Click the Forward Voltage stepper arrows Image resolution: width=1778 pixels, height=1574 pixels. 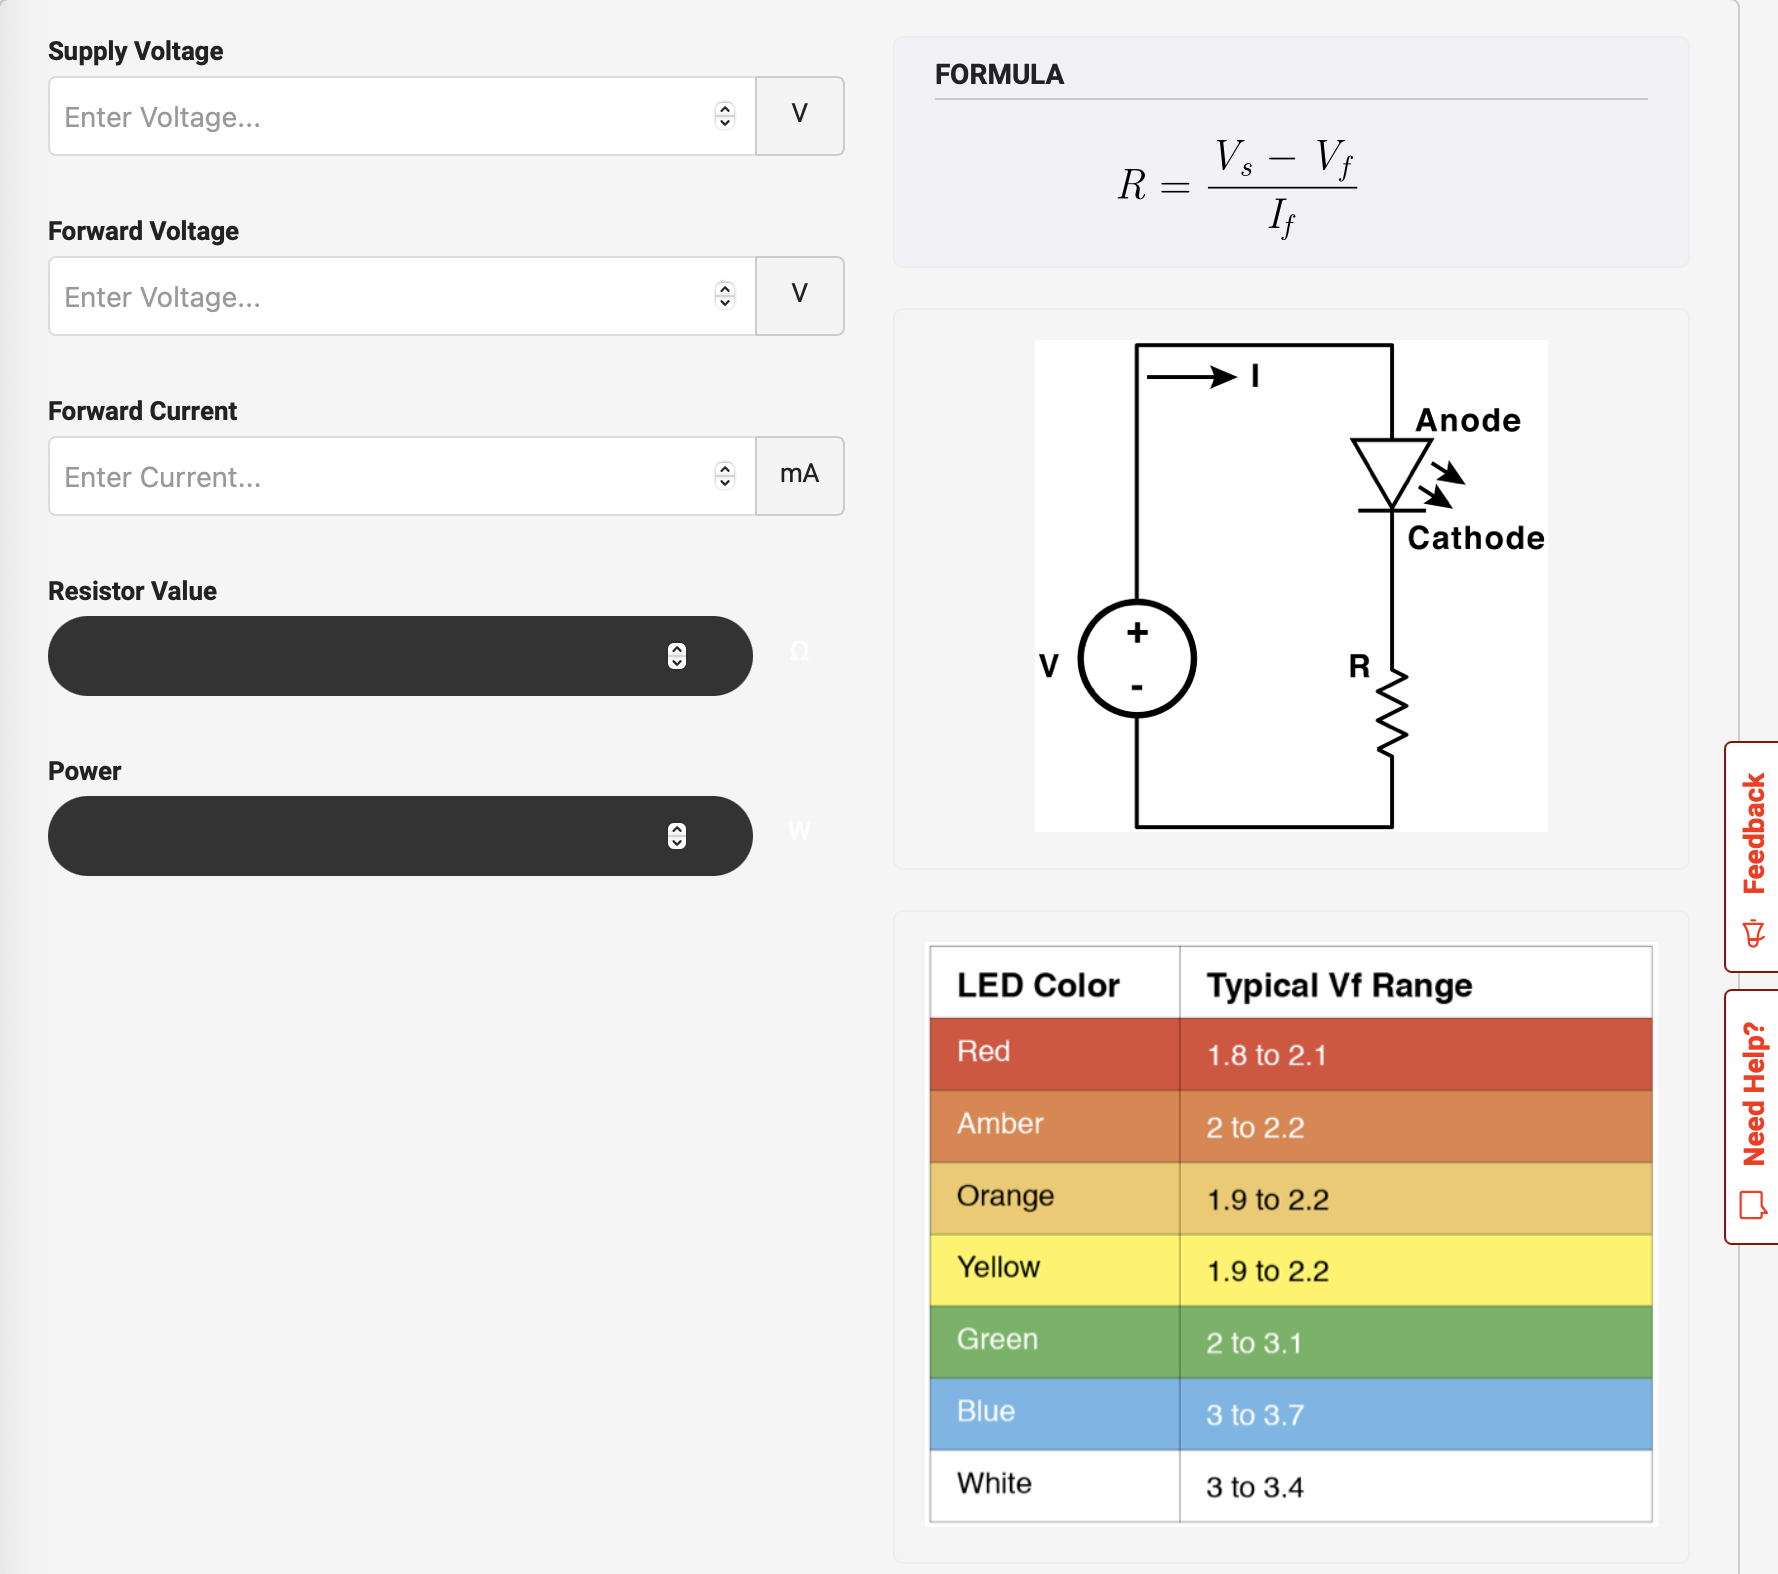click(725, 296)
